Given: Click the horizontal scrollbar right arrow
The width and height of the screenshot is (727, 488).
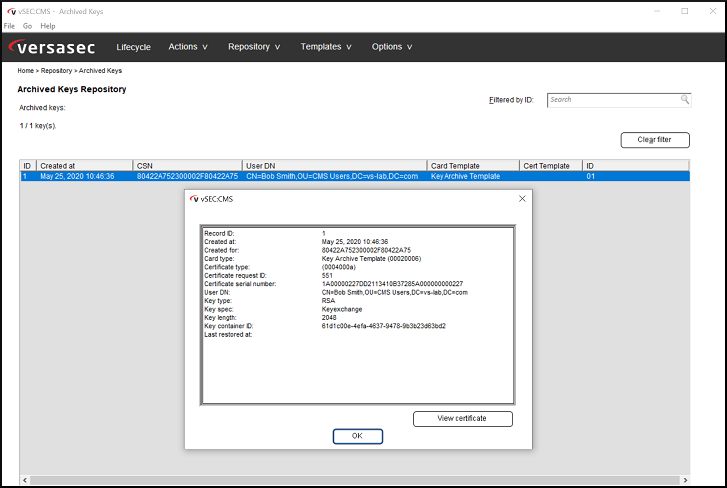Looking at the screenshot, I should pos(685,480).
